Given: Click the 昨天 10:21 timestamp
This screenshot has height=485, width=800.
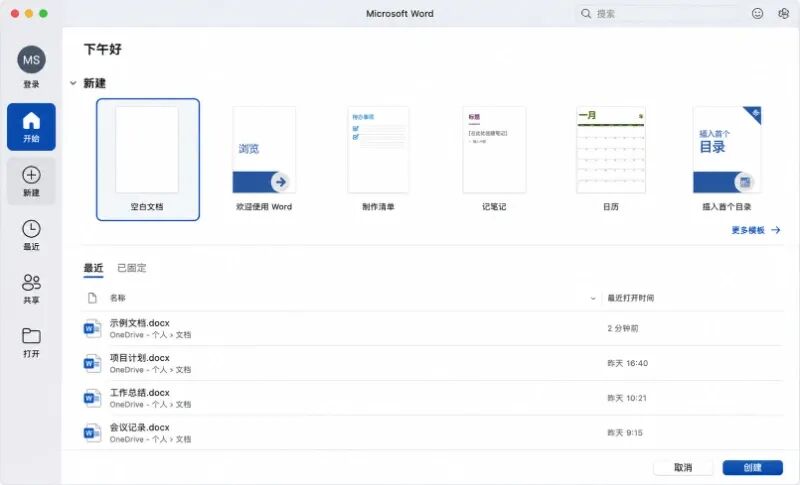Looking at the screenshot, I should coord(627,398).
